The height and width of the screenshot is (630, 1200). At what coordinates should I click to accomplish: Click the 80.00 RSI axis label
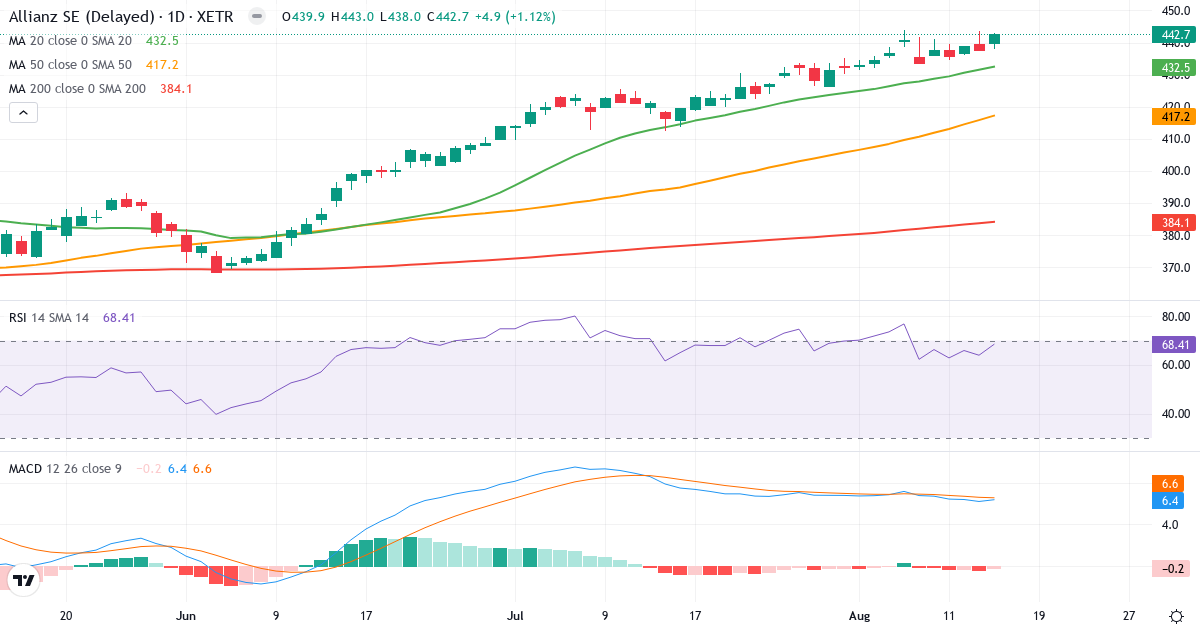[x=1175, y=317]
